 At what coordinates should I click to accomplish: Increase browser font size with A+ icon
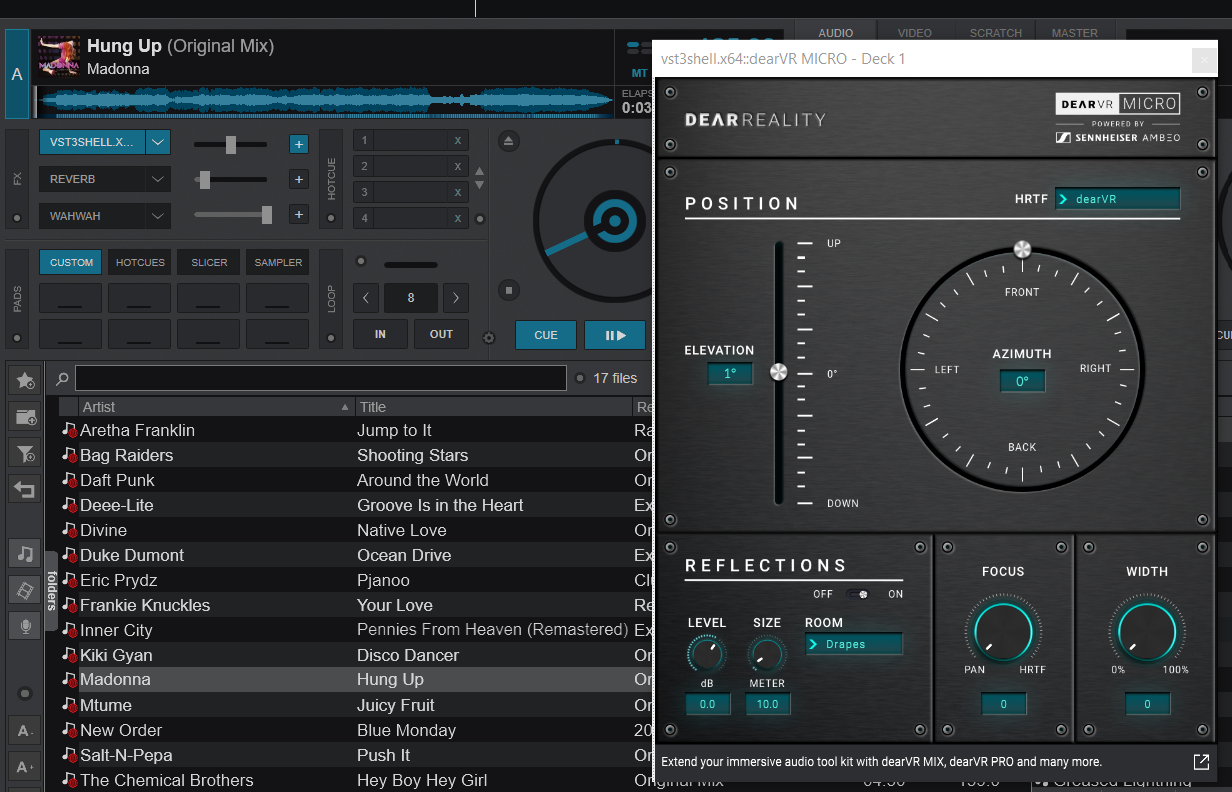click(25, 767)
